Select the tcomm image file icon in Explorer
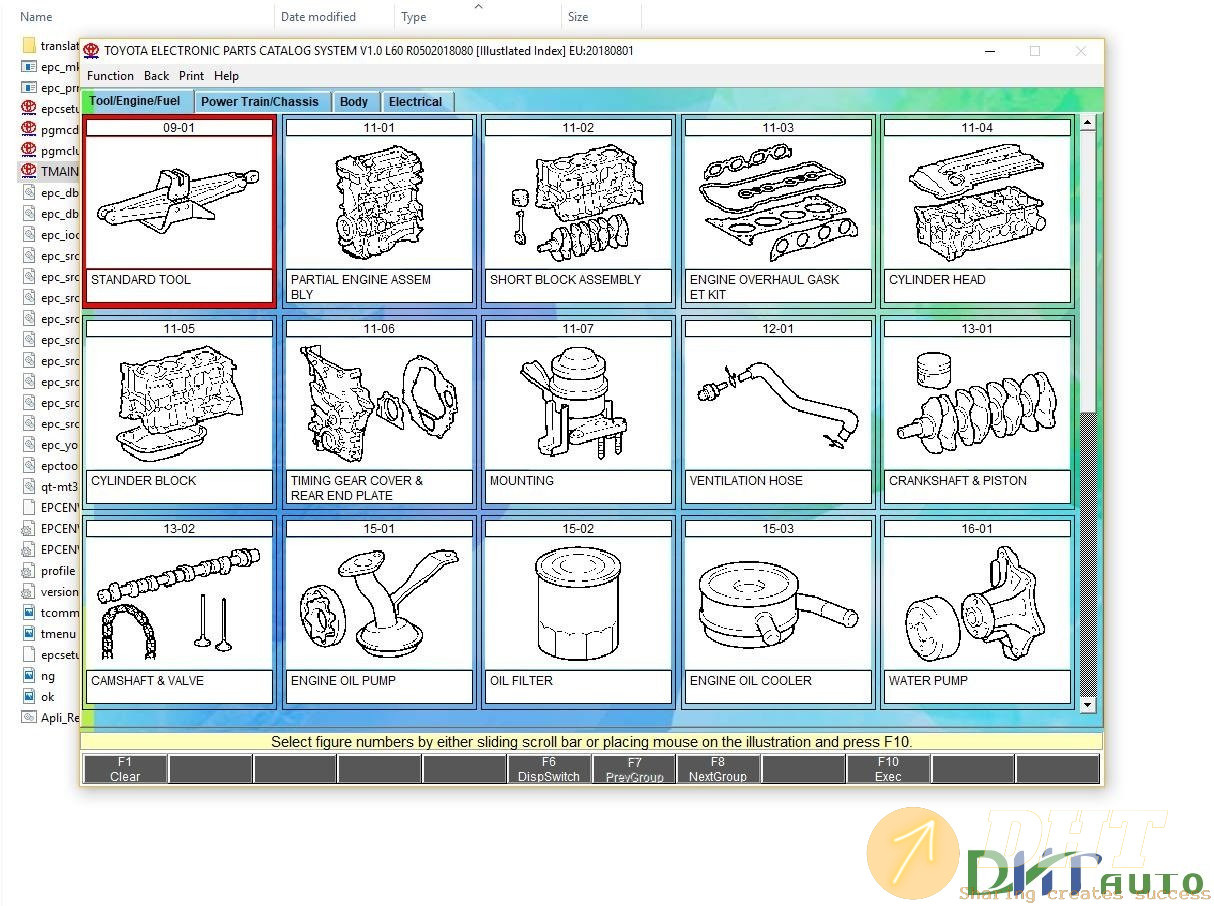The image size is (1214, 906). [29, 612]
